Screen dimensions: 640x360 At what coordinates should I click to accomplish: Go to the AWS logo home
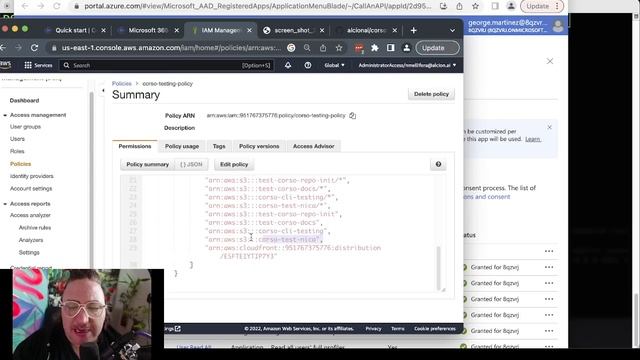point(6,65)
